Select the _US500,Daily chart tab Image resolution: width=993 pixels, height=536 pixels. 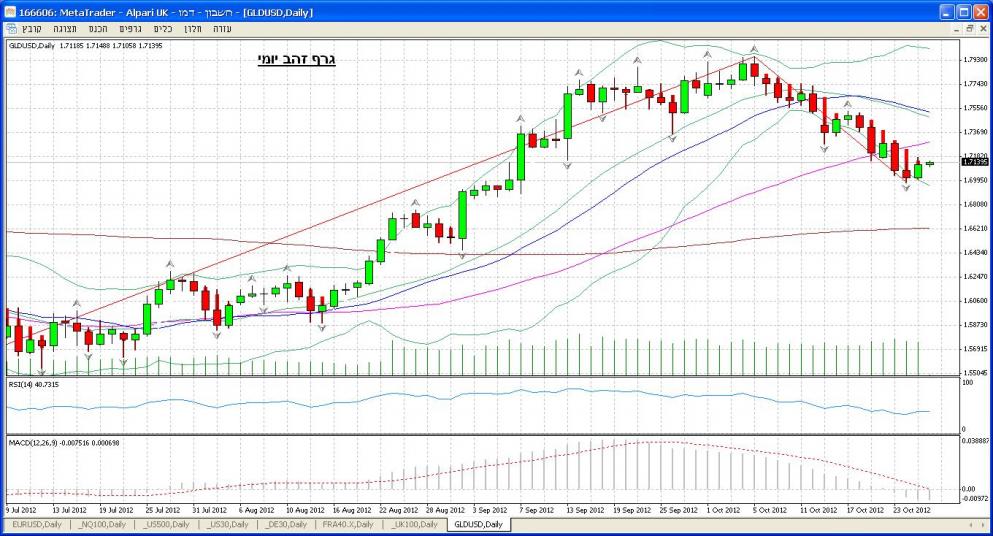[x=166, y=524]
